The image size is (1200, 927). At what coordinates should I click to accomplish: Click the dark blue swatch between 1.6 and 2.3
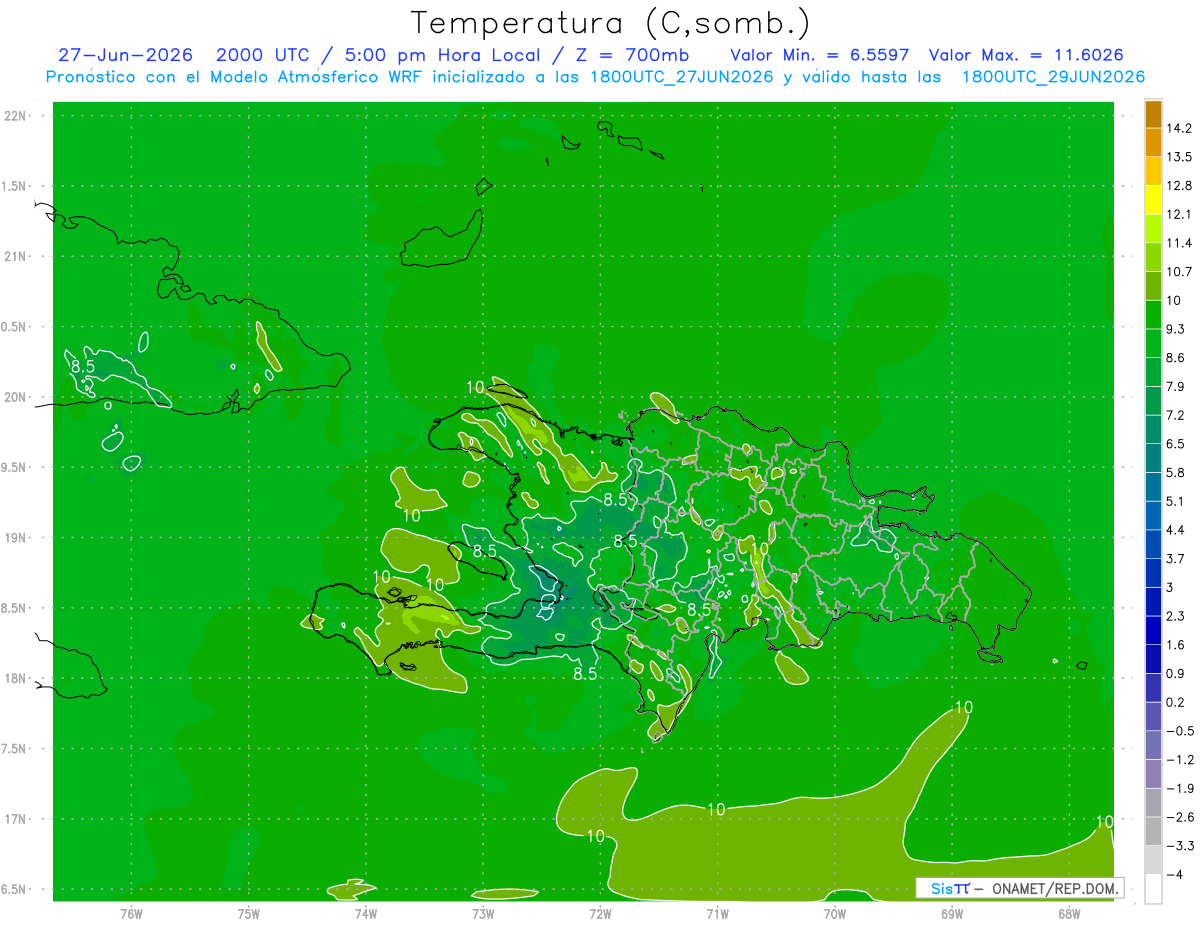[1153, 630]
